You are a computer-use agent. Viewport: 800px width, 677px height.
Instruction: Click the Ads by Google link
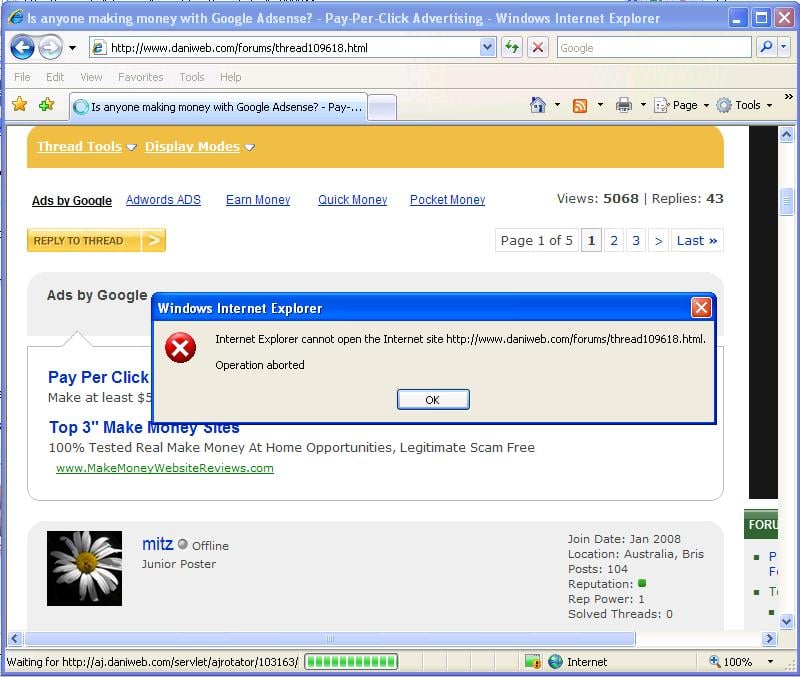click(x=72, y=200)
